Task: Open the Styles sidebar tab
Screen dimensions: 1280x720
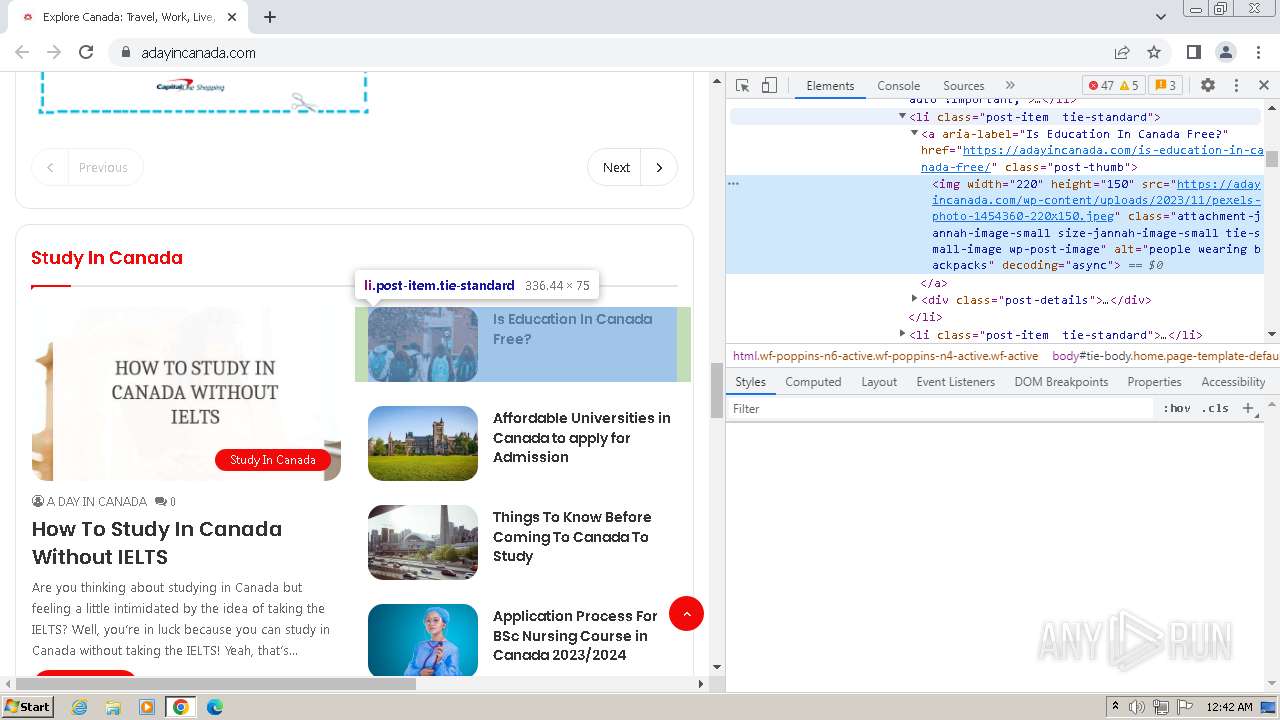Action: [x=750, y=382]
